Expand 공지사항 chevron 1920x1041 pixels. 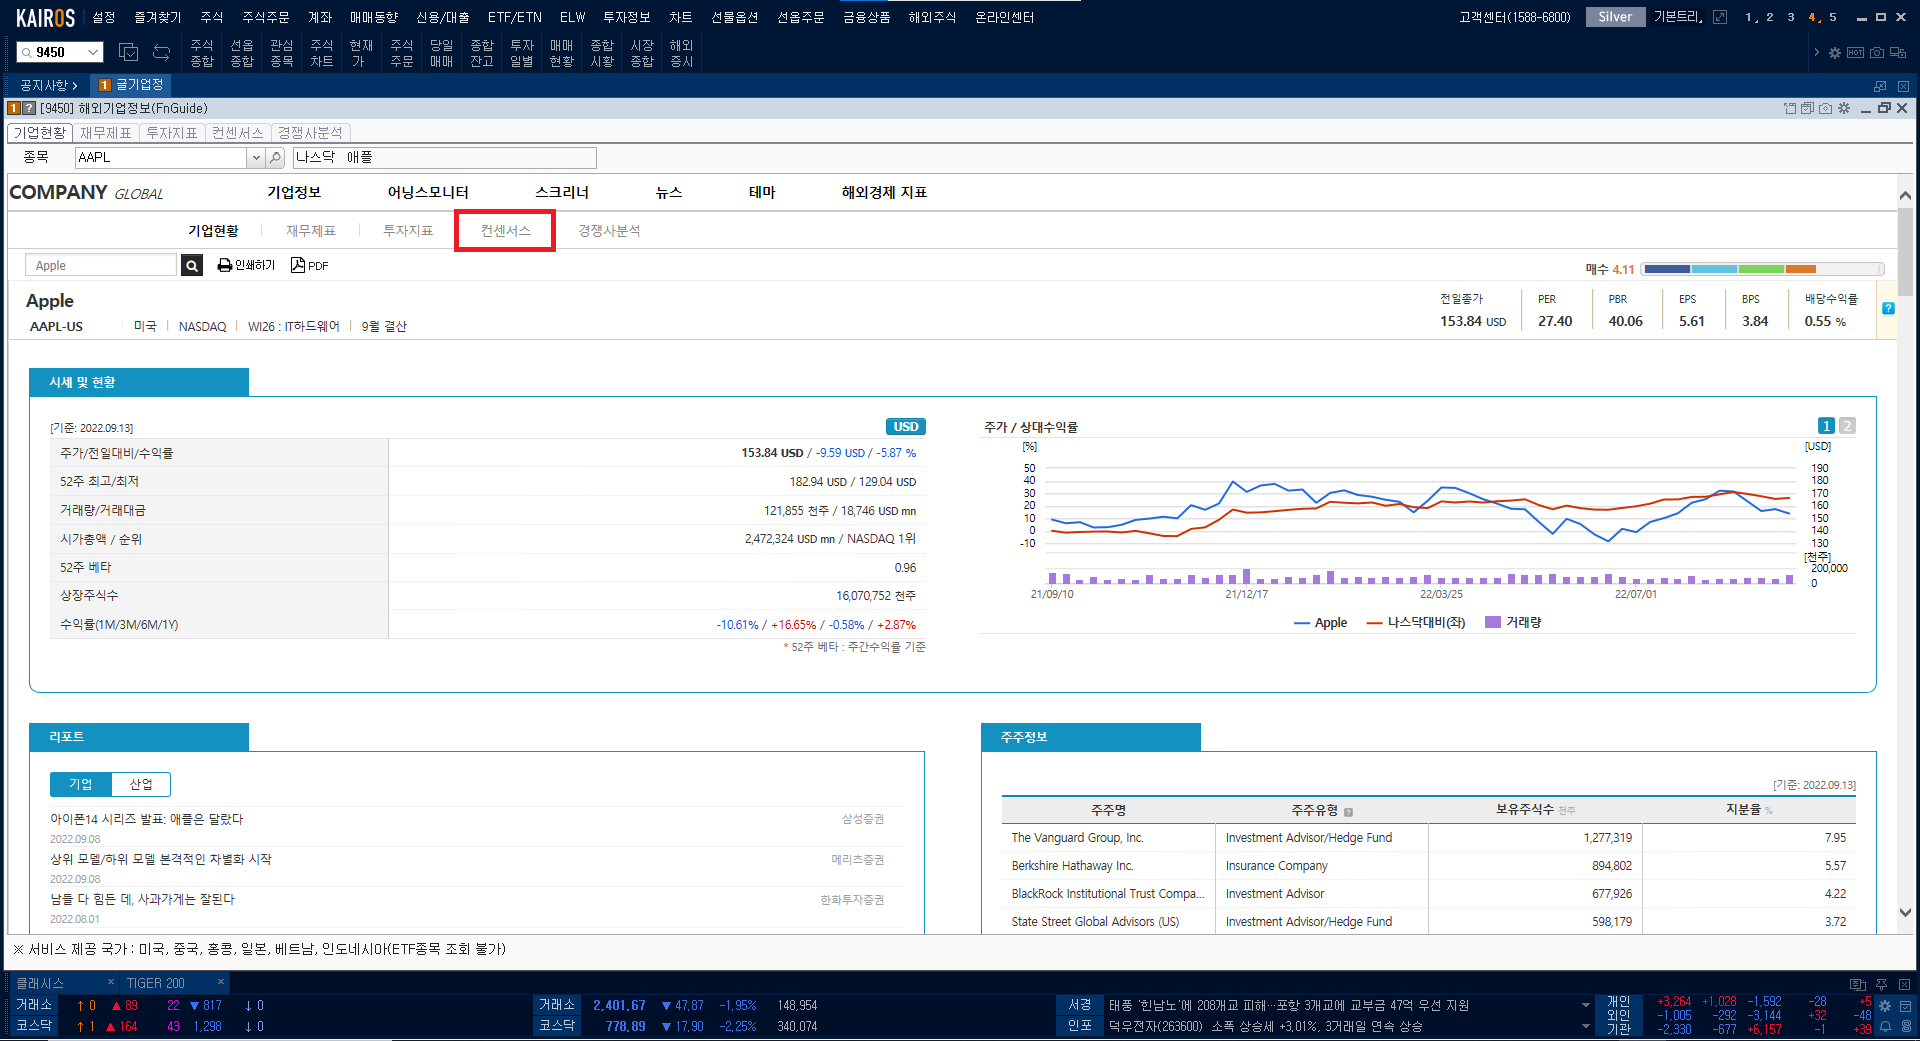point(75,86)
